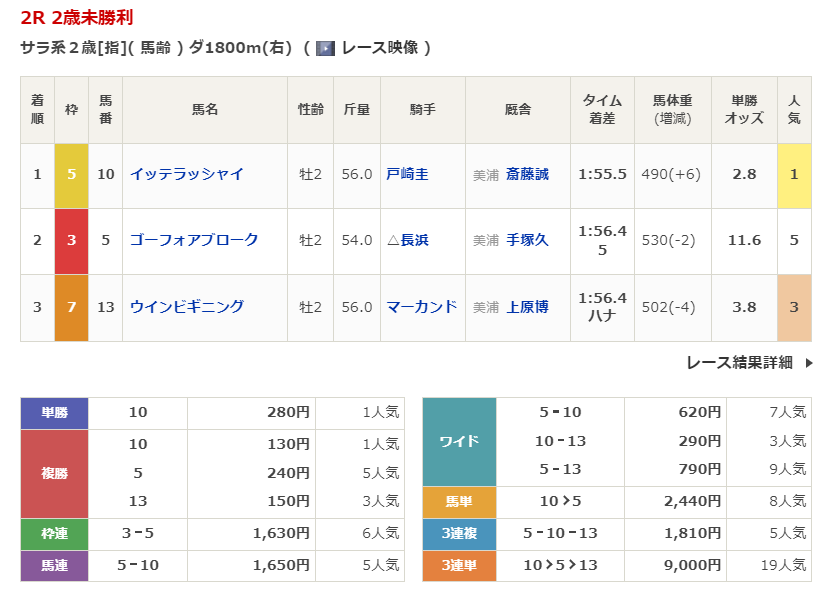
Task: Select the ワイド payout label
Action: tap(459, 441)
